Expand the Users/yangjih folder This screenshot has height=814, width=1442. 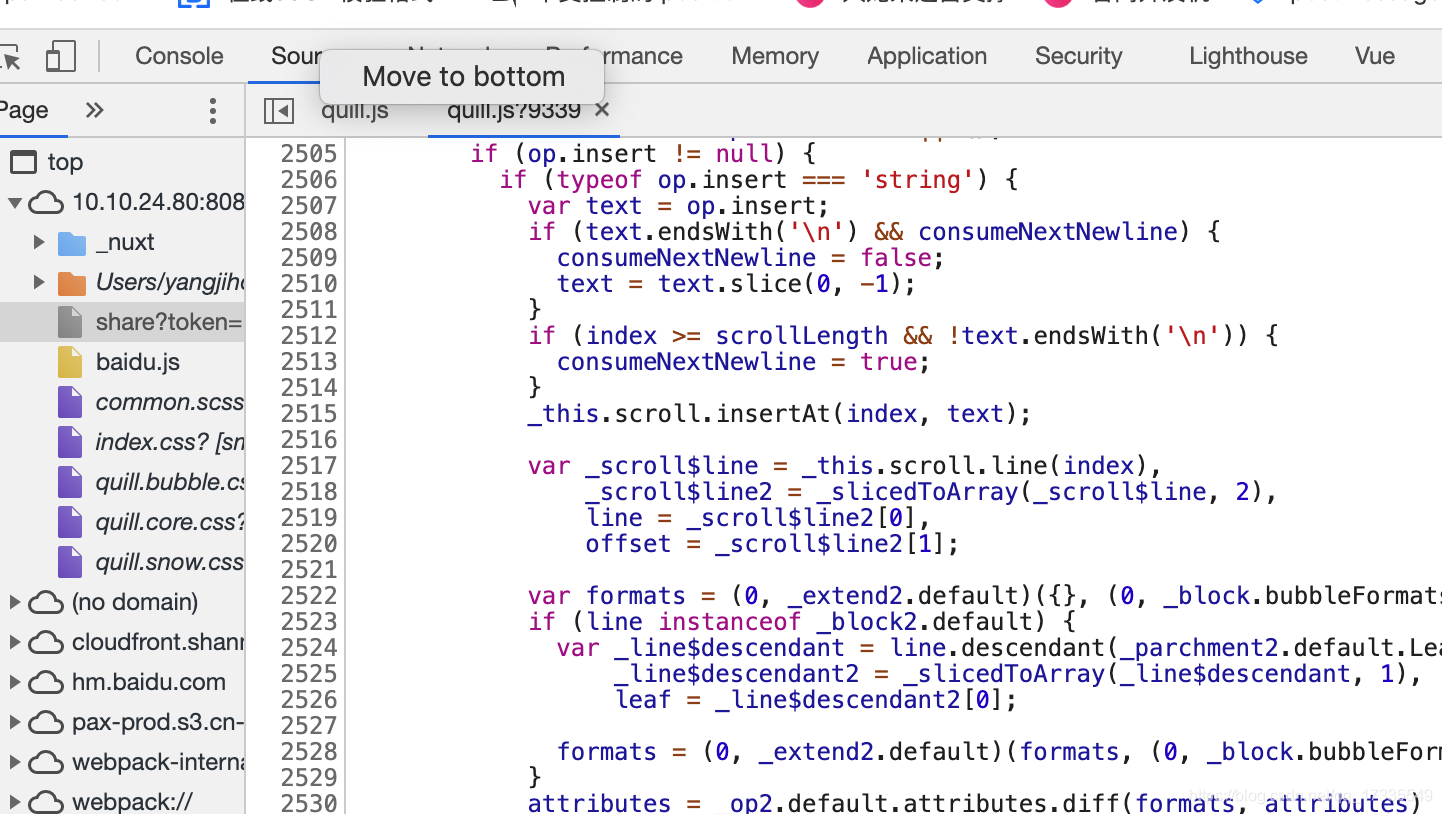[39, 282]
